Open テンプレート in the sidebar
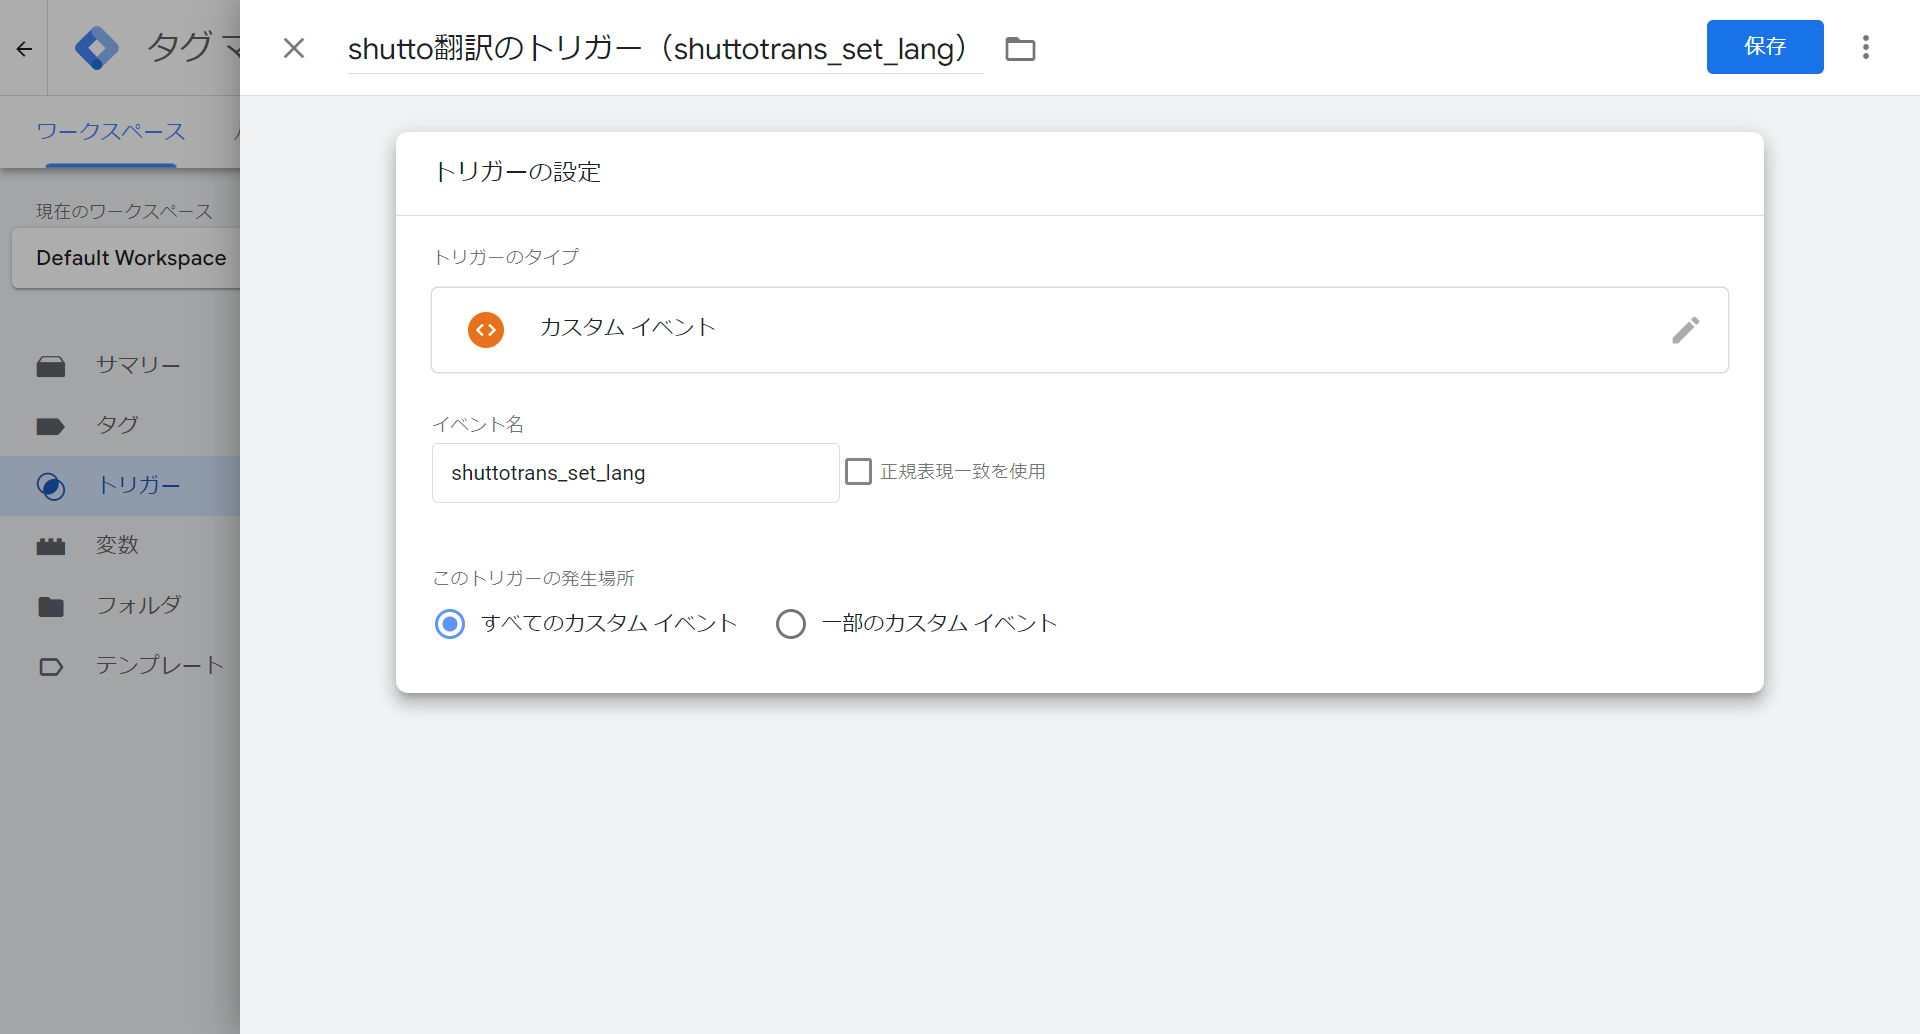This screenshot has height=1034, width=1920. point(120,665)
